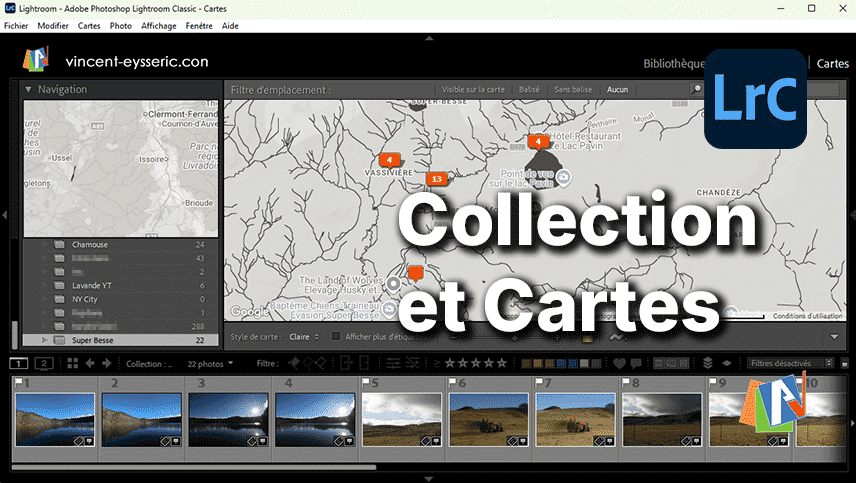
Task: Filter by flagged photos icon
Action: (x=294, y=363)
